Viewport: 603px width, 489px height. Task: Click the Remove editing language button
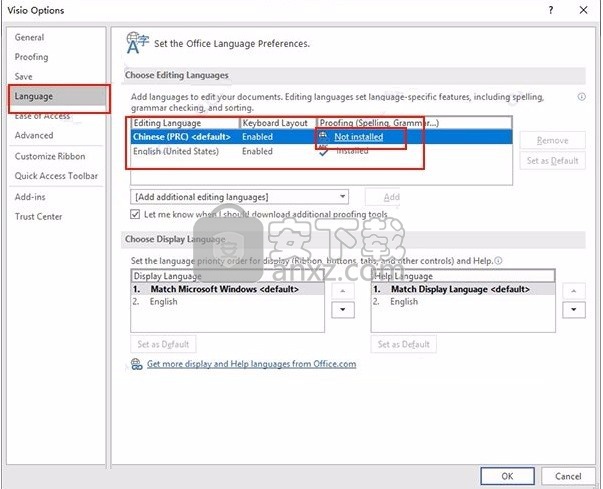point(552,140)
